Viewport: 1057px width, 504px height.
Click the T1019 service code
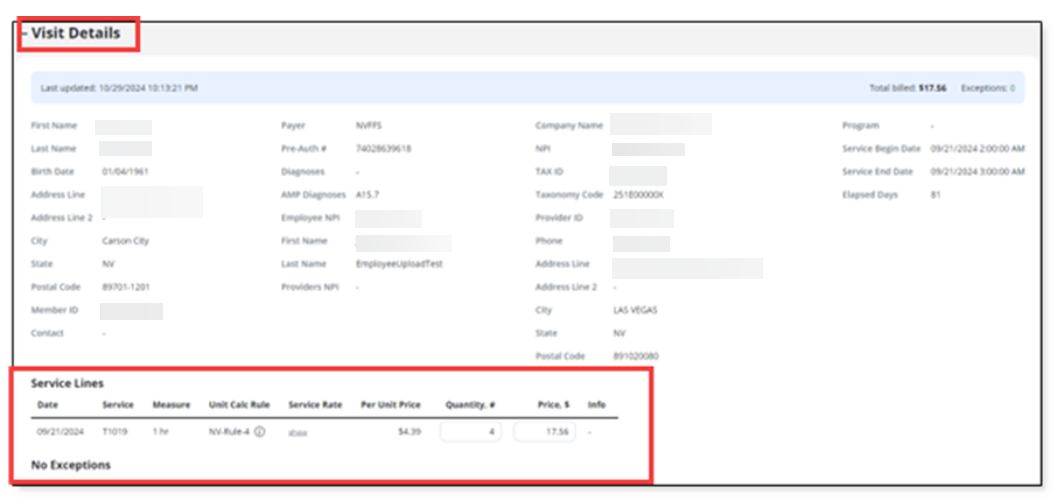pos(116,432)
